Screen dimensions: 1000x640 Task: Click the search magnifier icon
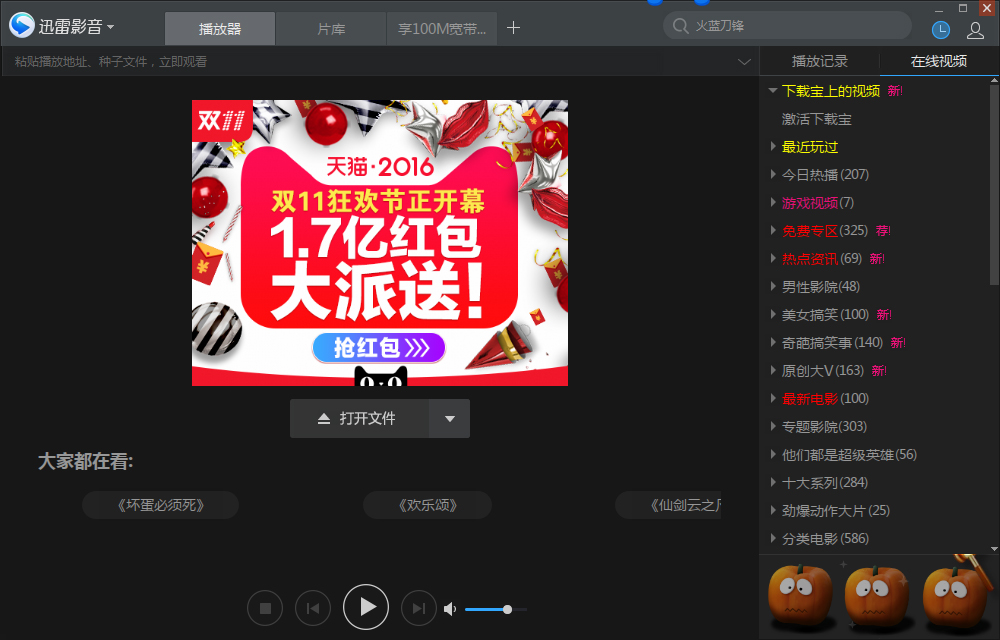tap(680, 26)
